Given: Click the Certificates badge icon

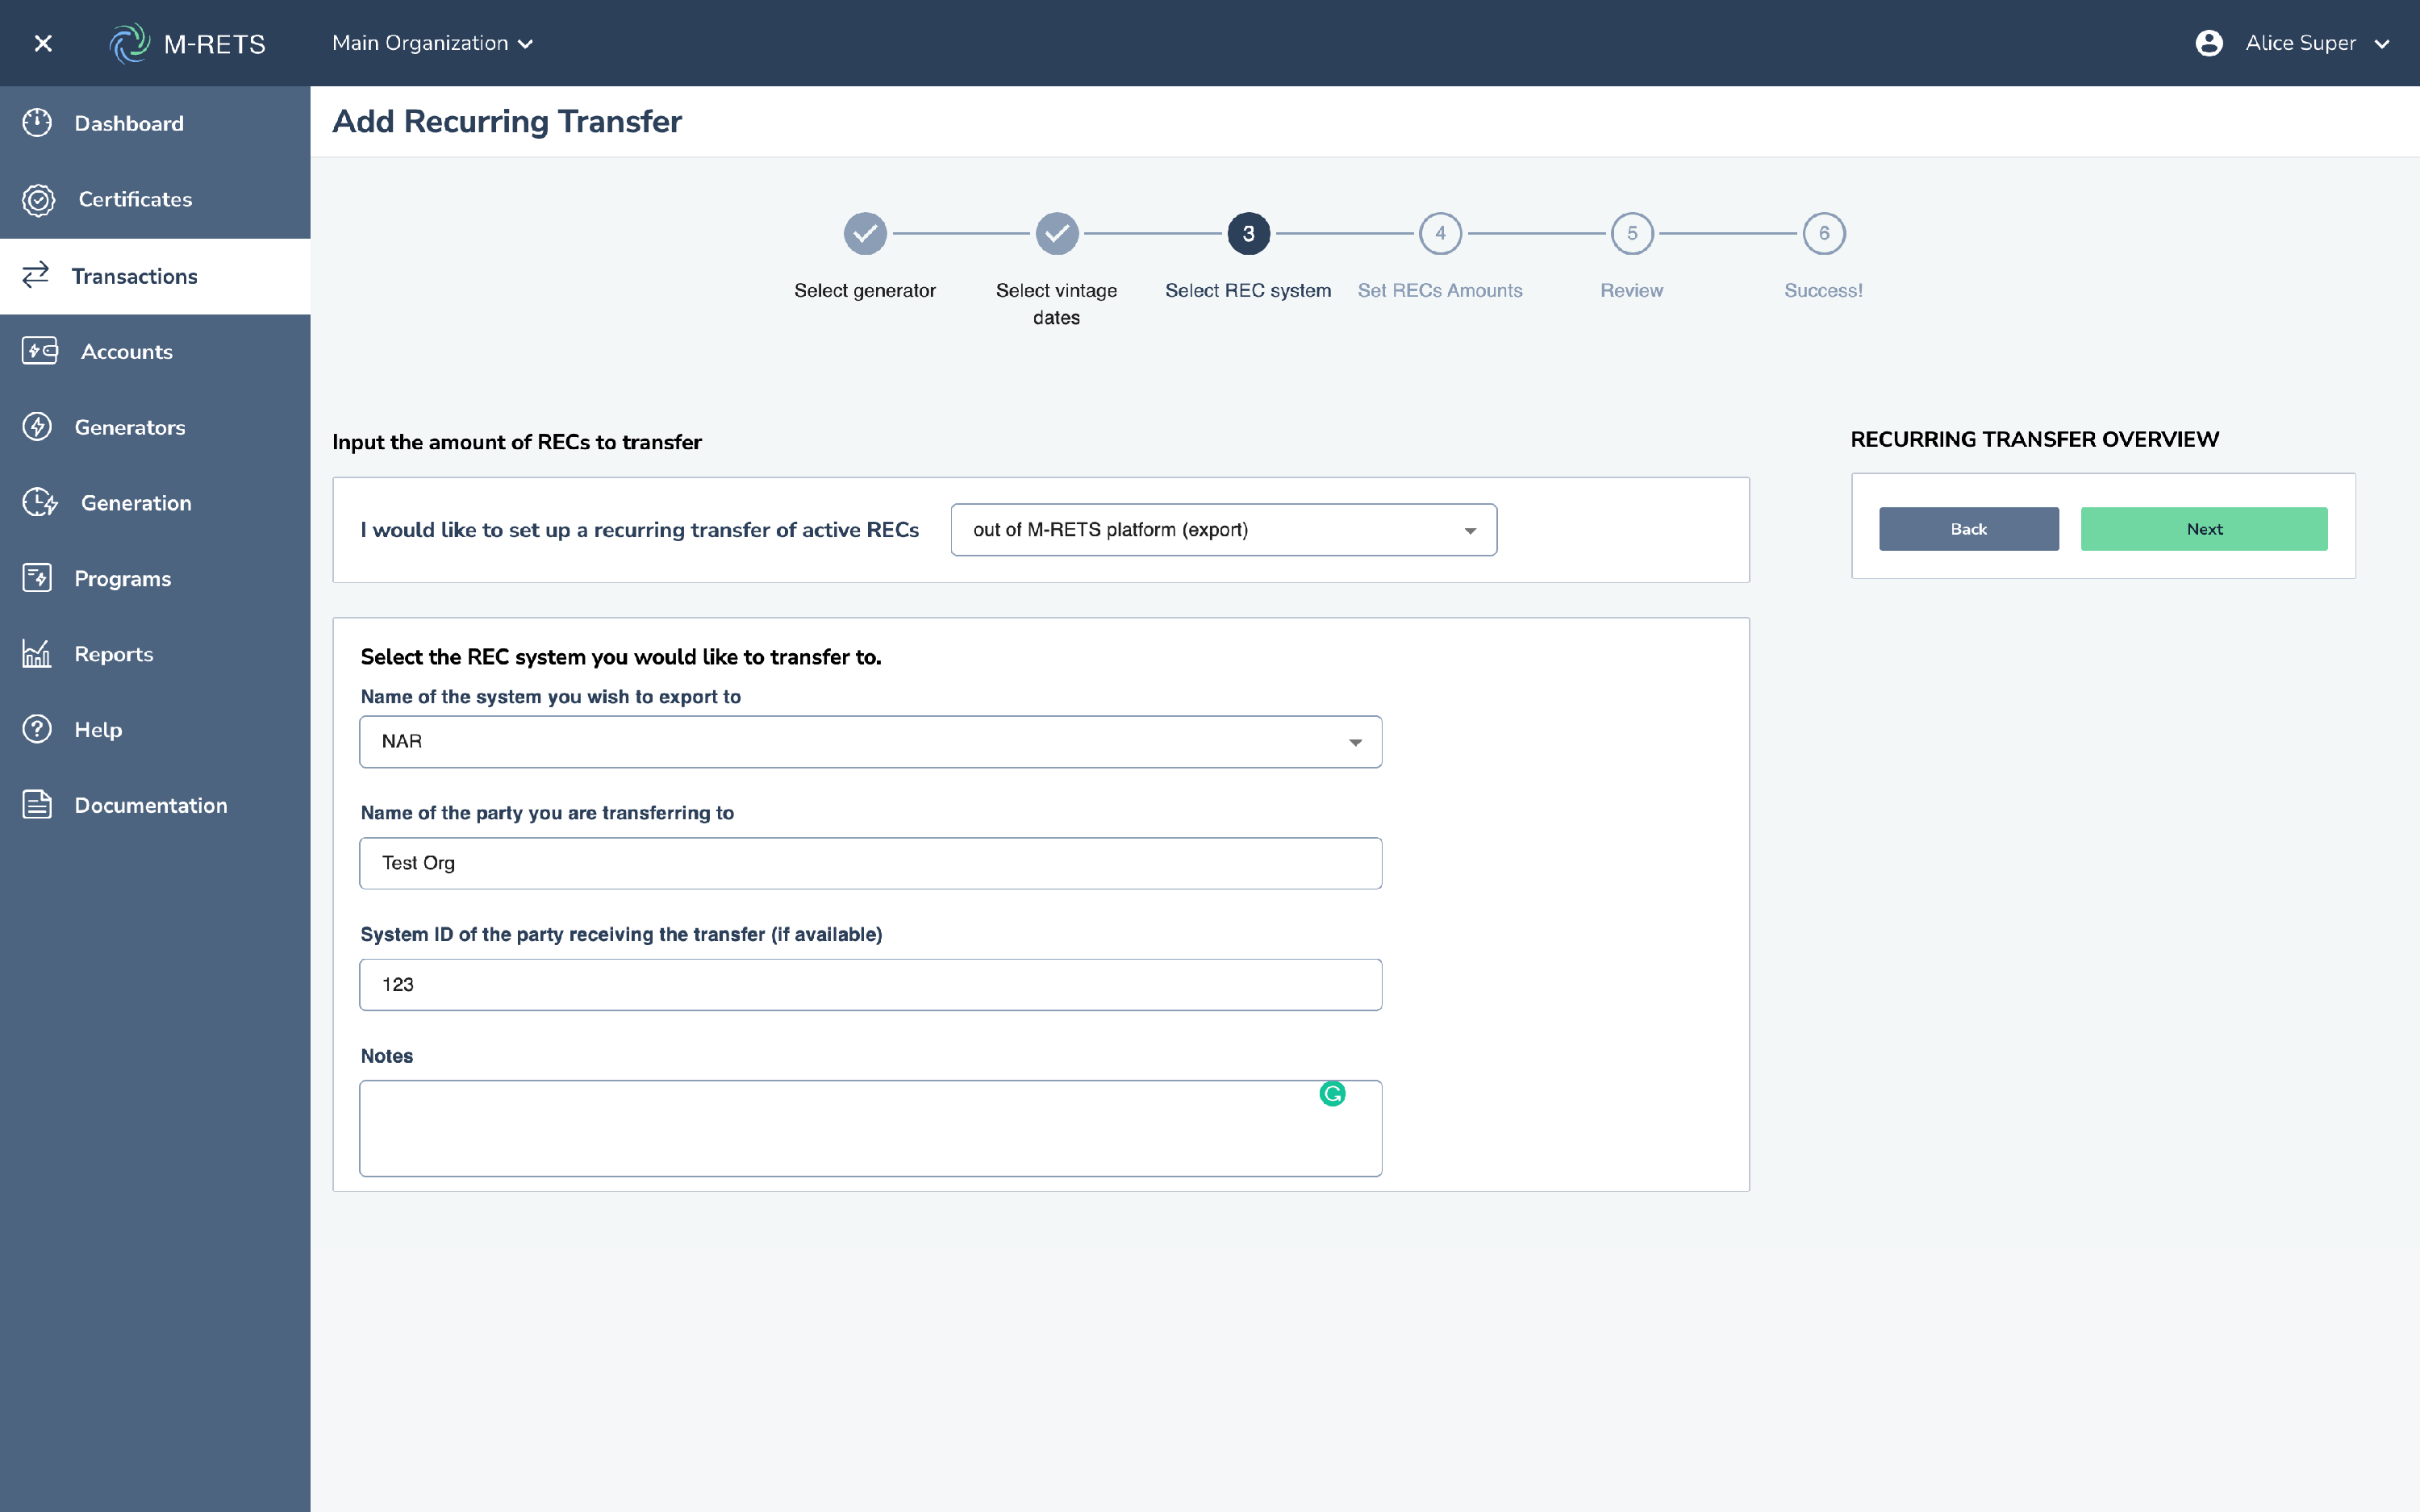Looking at the screenshot, I should point(38,199).
